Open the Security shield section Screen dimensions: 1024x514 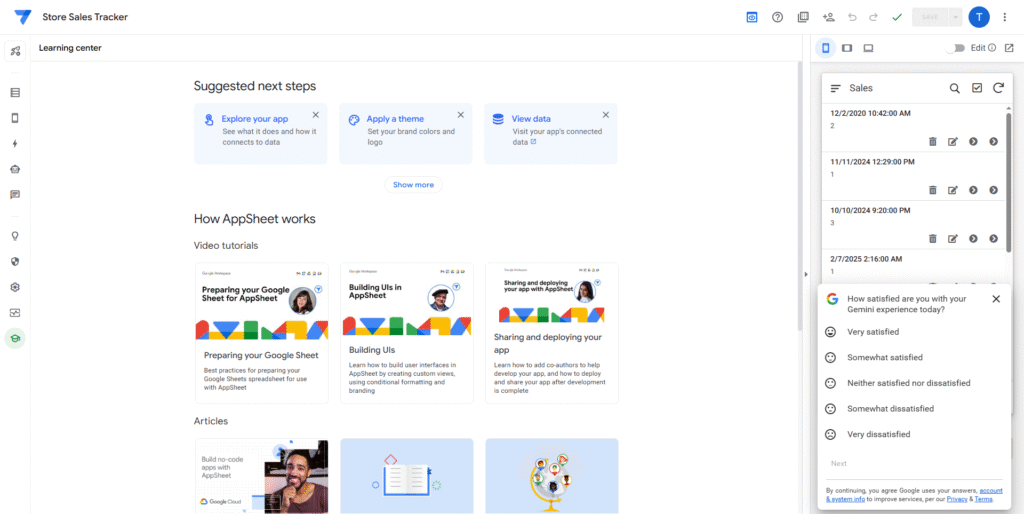[x=15, y=261]
